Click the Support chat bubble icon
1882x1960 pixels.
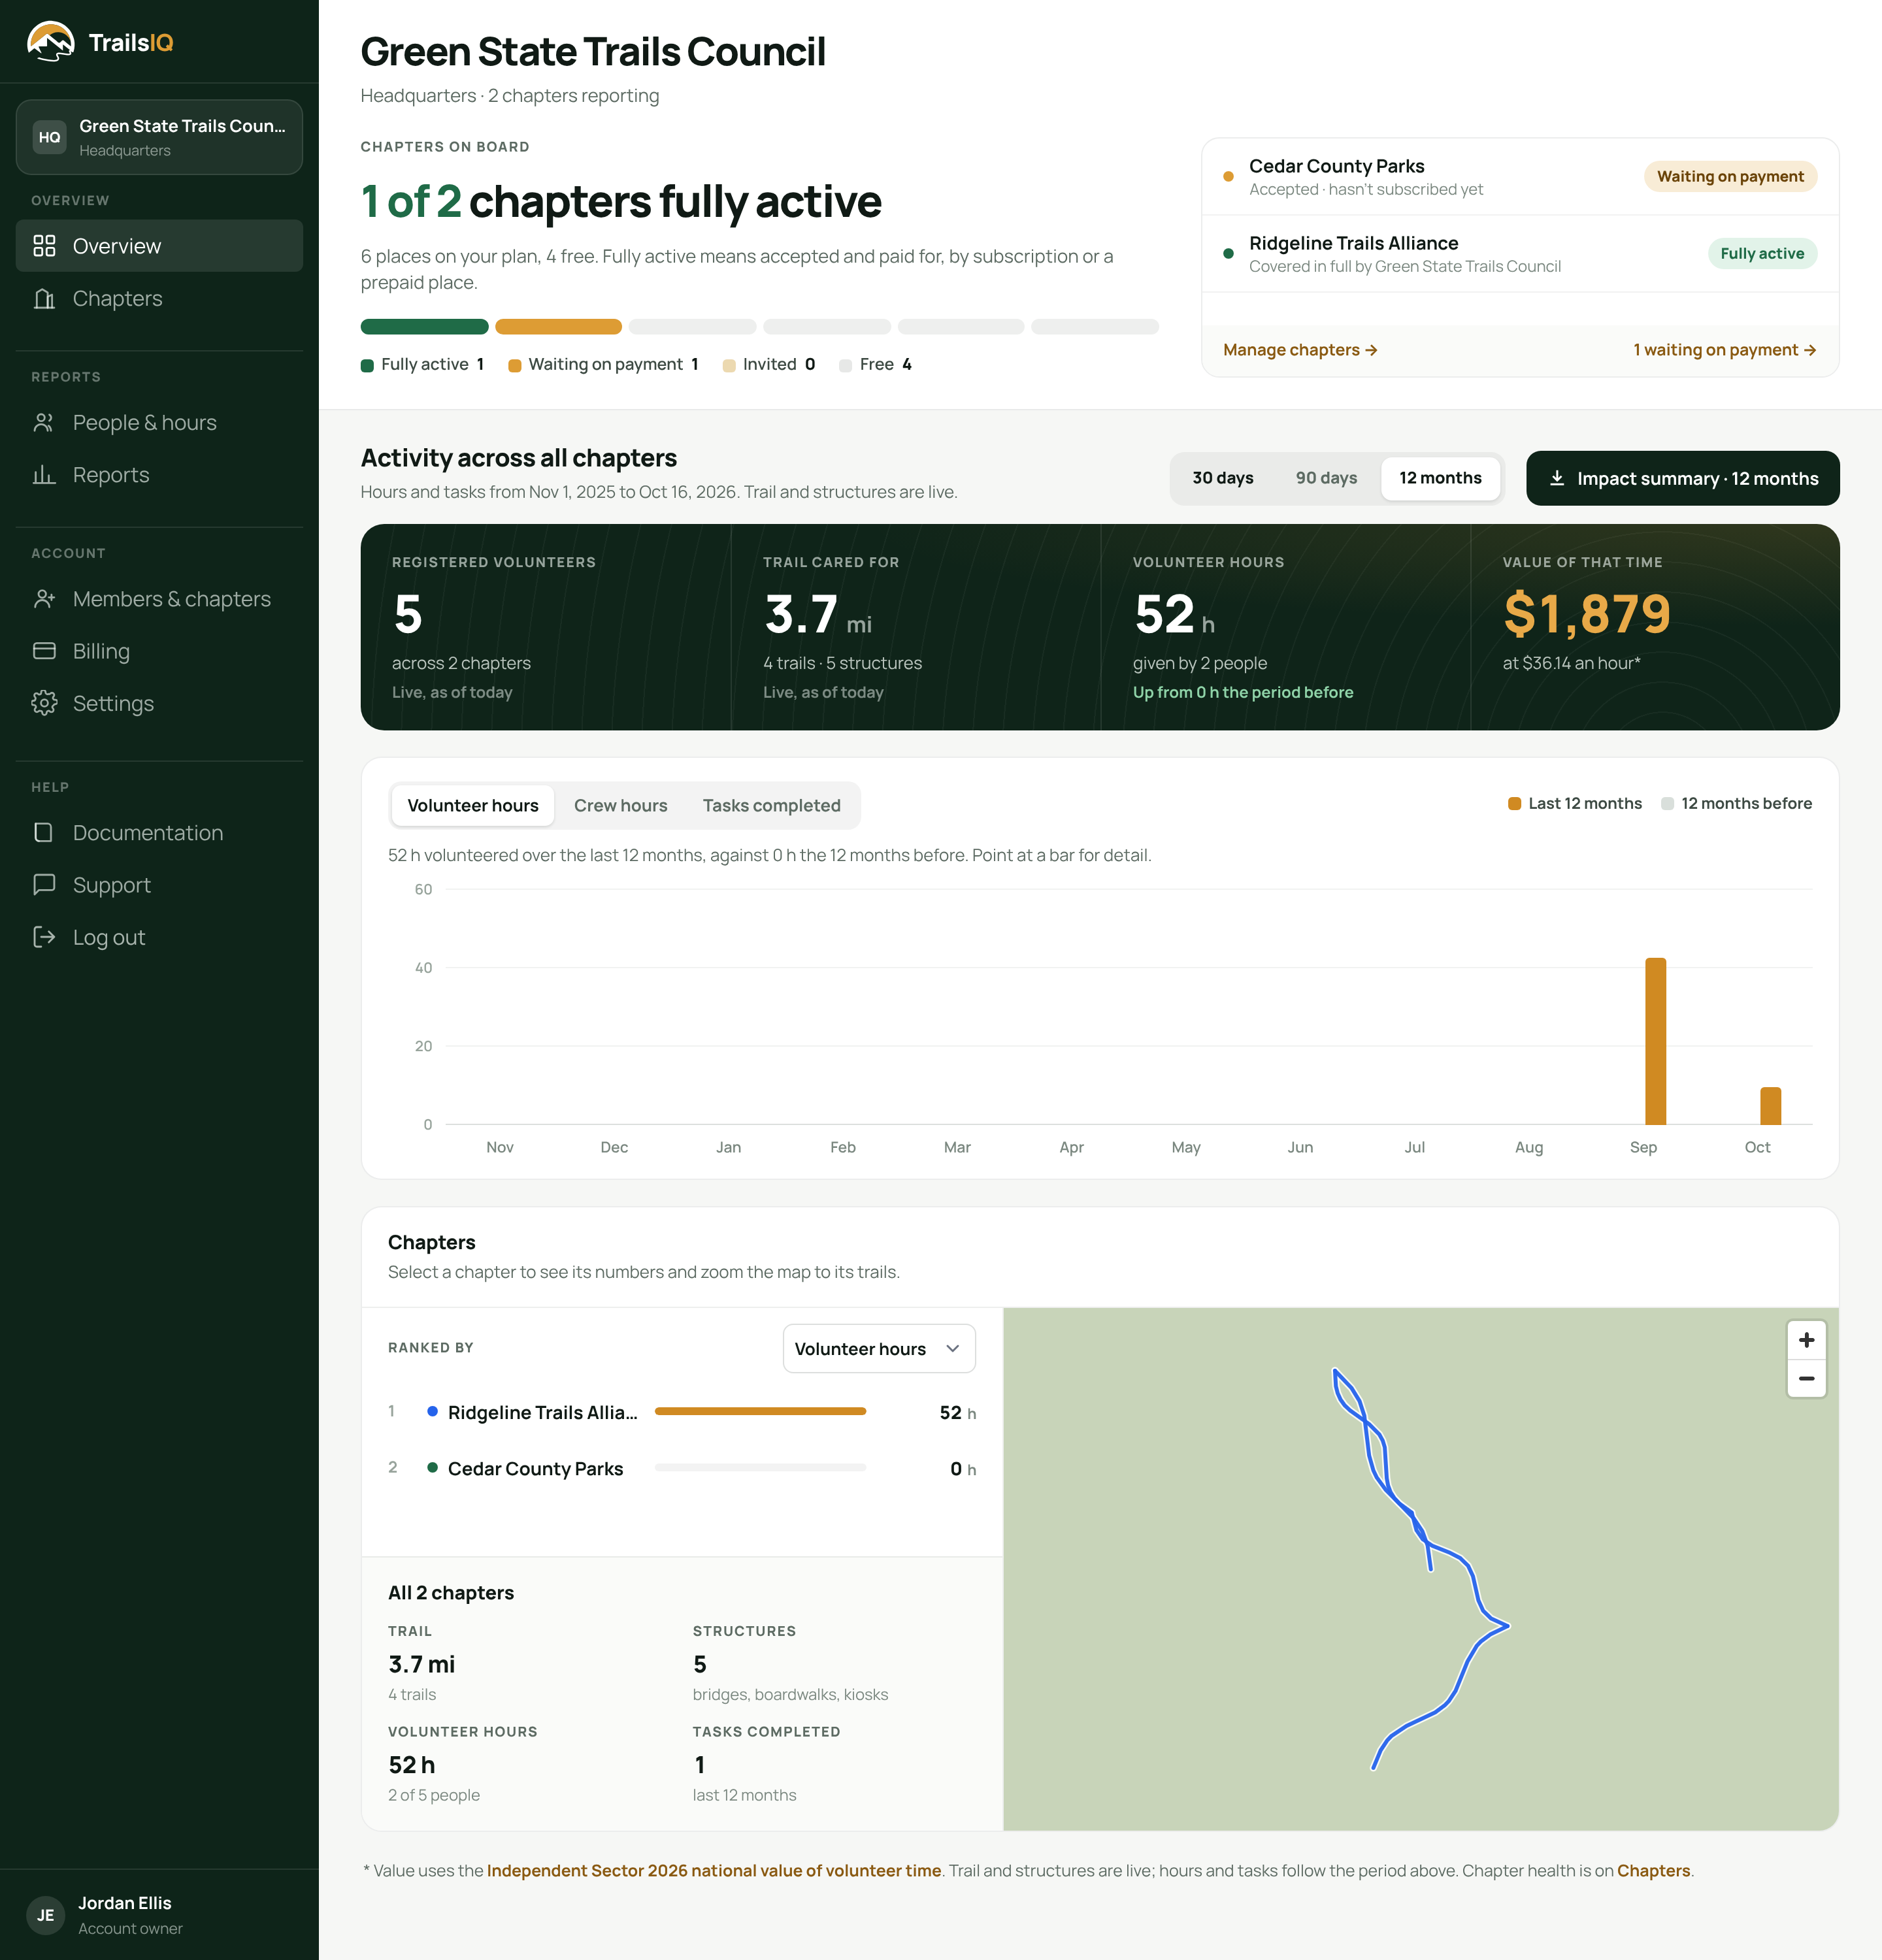[x=44, y=884]
